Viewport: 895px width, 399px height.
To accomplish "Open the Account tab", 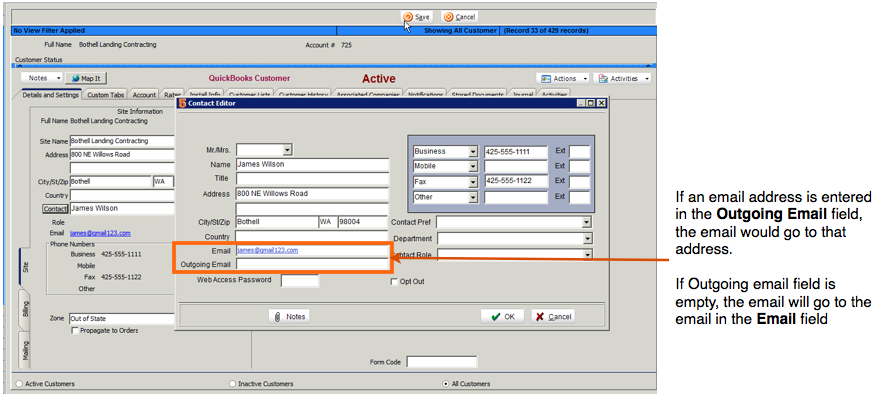I will click(x=144, y=95).
